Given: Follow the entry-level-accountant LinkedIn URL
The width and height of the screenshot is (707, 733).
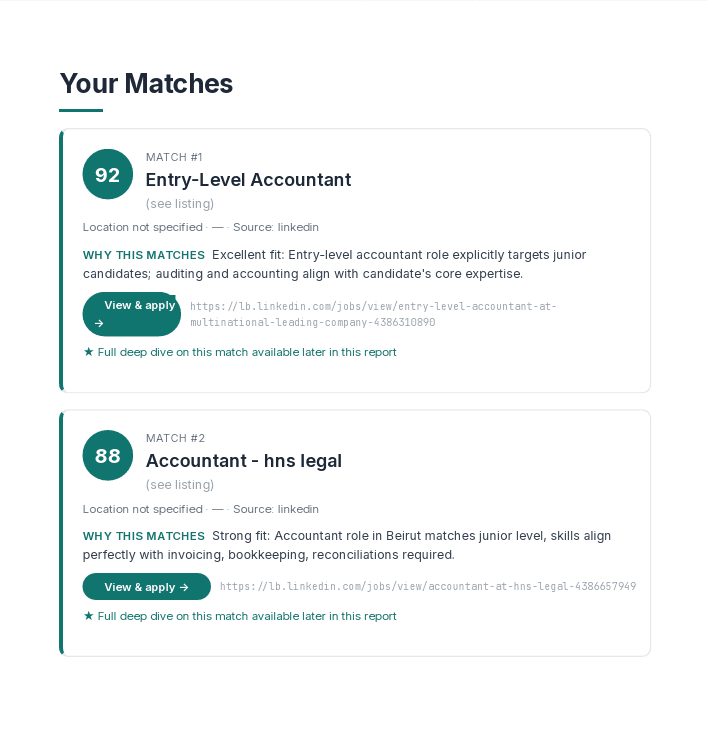Looking at the screenshot, I should click(x=373, y=314).
